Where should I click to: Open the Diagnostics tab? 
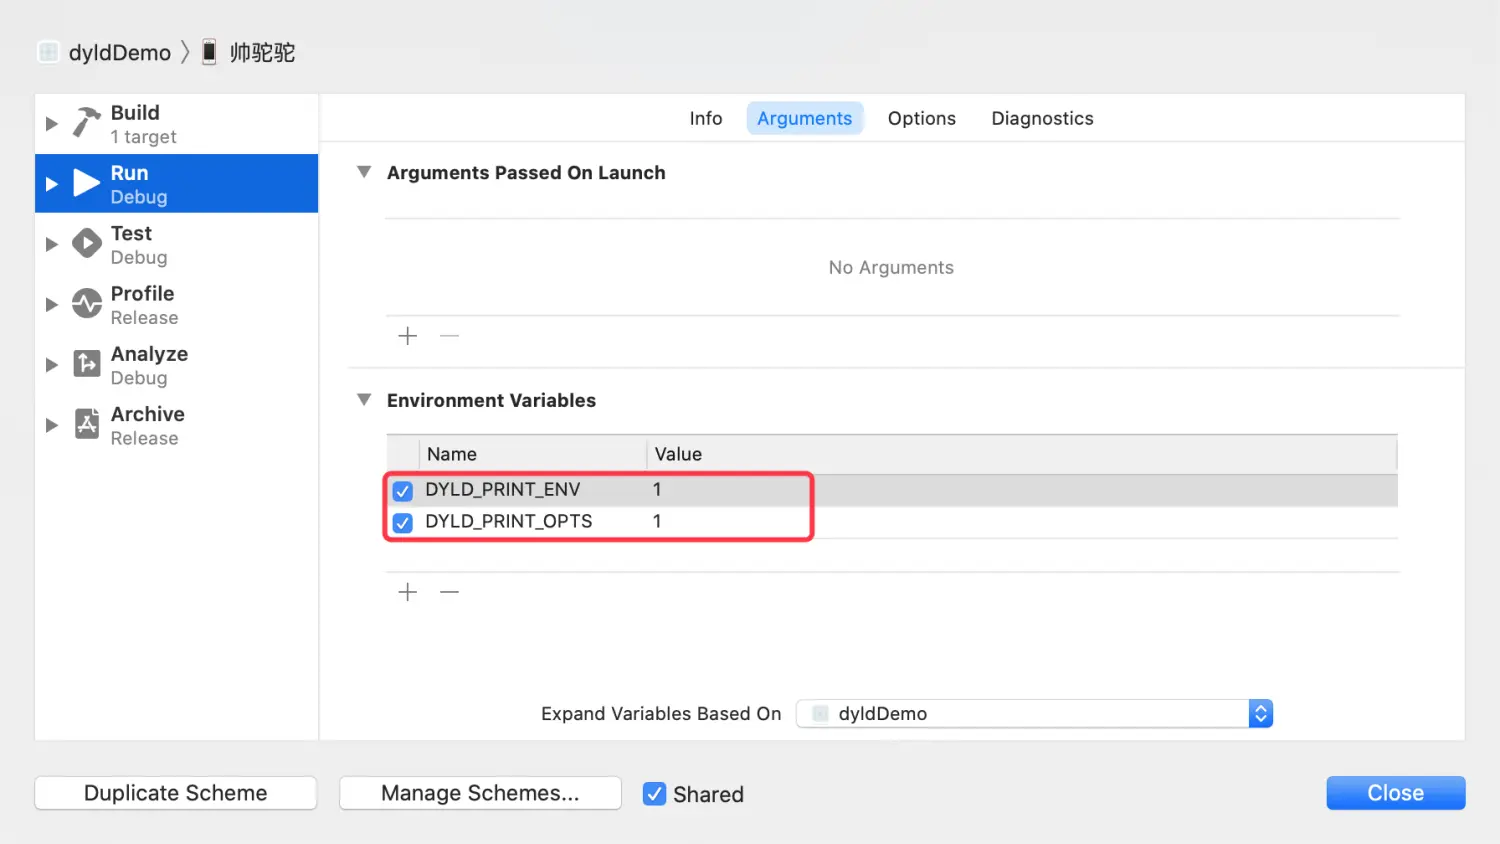pos(1042,118)
